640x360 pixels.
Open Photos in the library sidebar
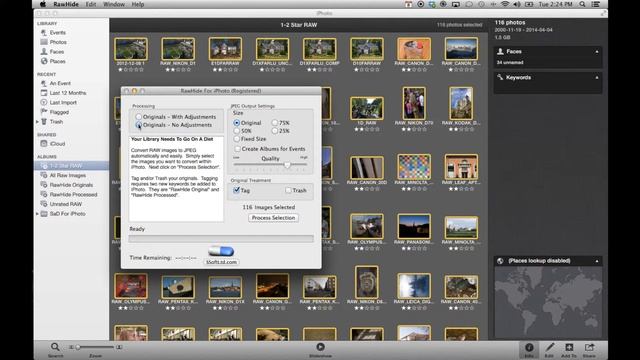tap(58, 42)
